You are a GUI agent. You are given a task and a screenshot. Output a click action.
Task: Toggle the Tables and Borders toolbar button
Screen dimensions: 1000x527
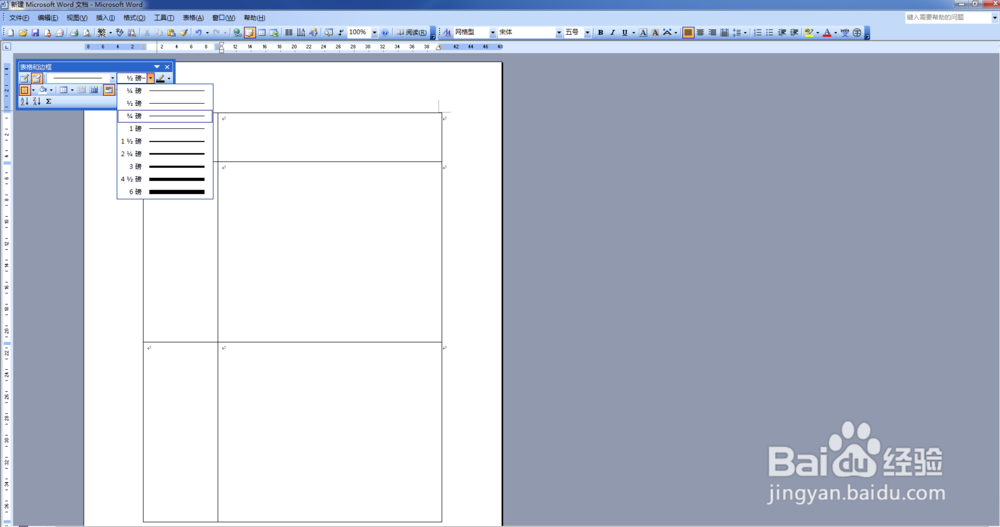(x=249, y=32)
